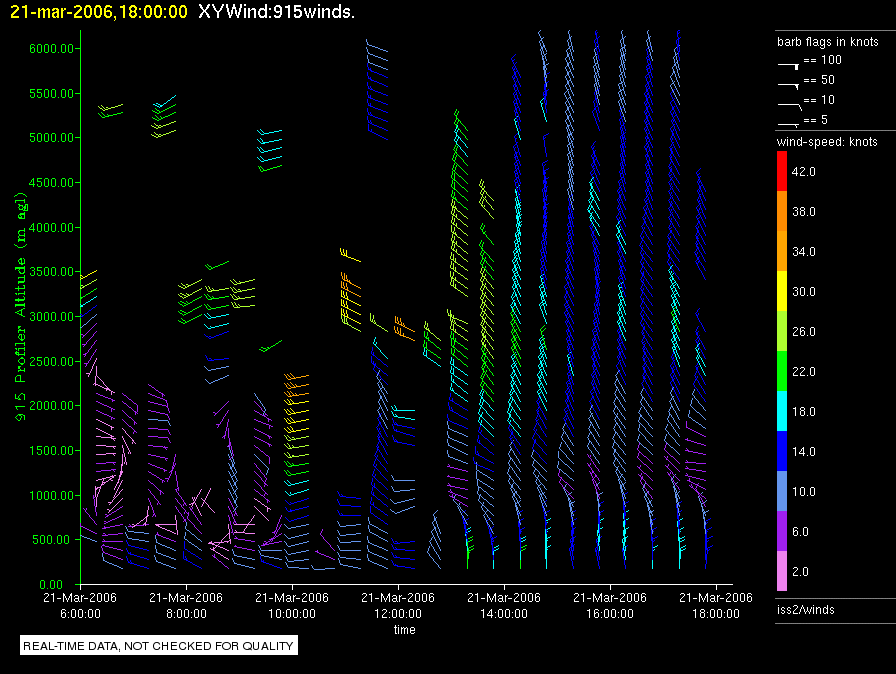
Task: Click the 0.00 altitude tick label
Action: tap(51, 584)
